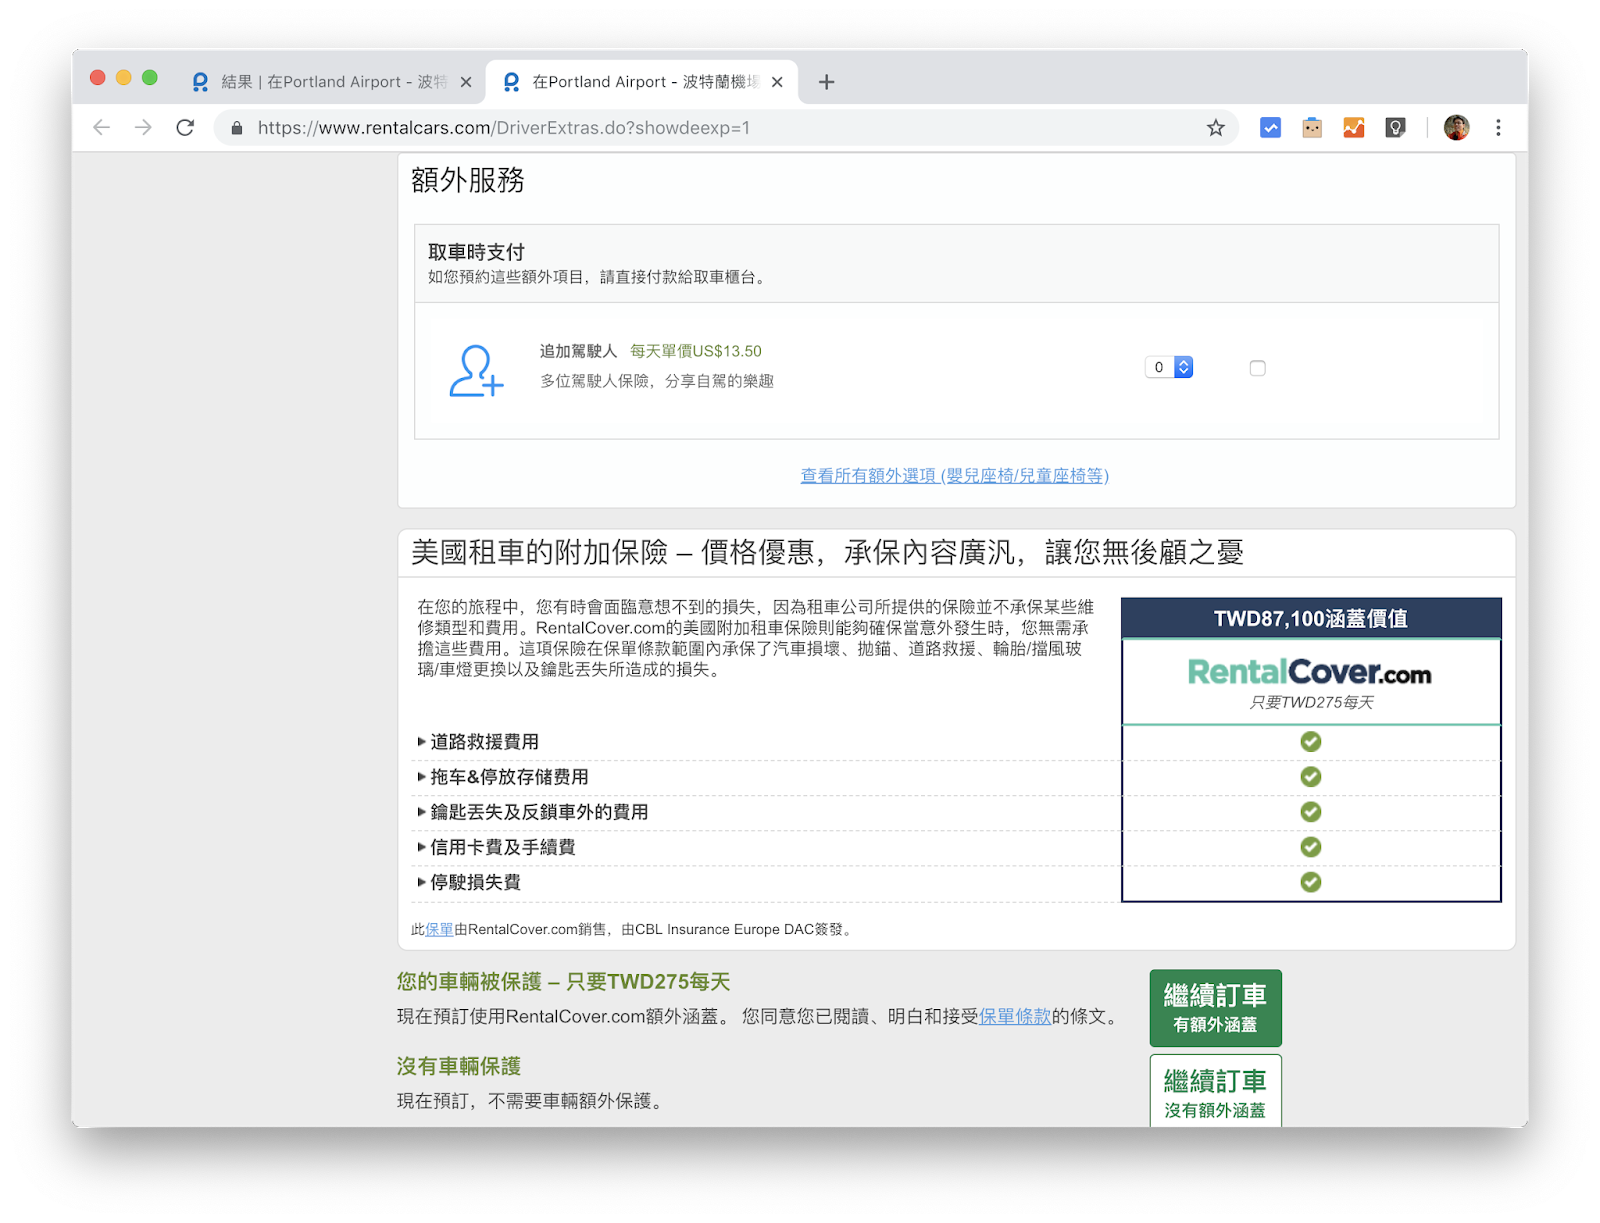Screen dimensions: 1600x1223
Task: Open the brown box extension icon
Action: tap(1312, 128)
